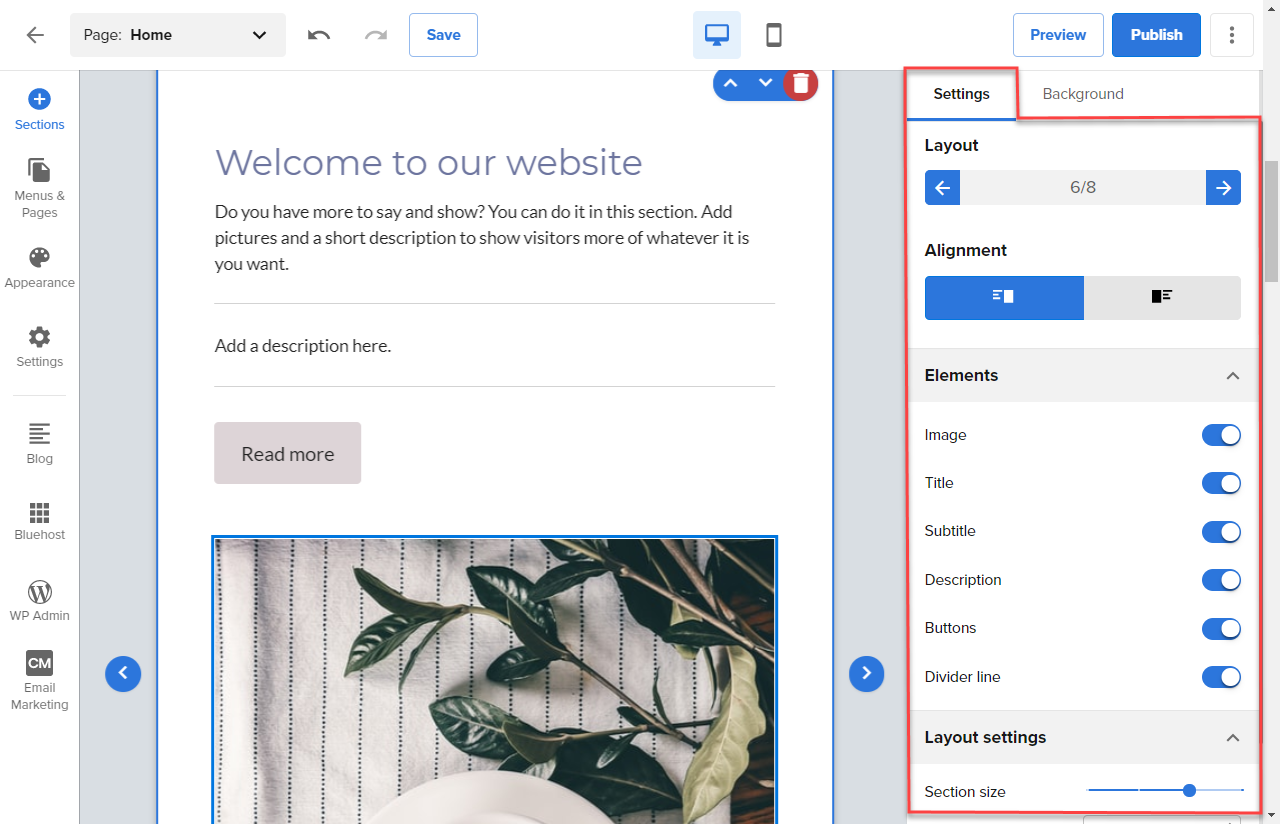Undo the last change
1280x824 pixels.
pos(319,35)
